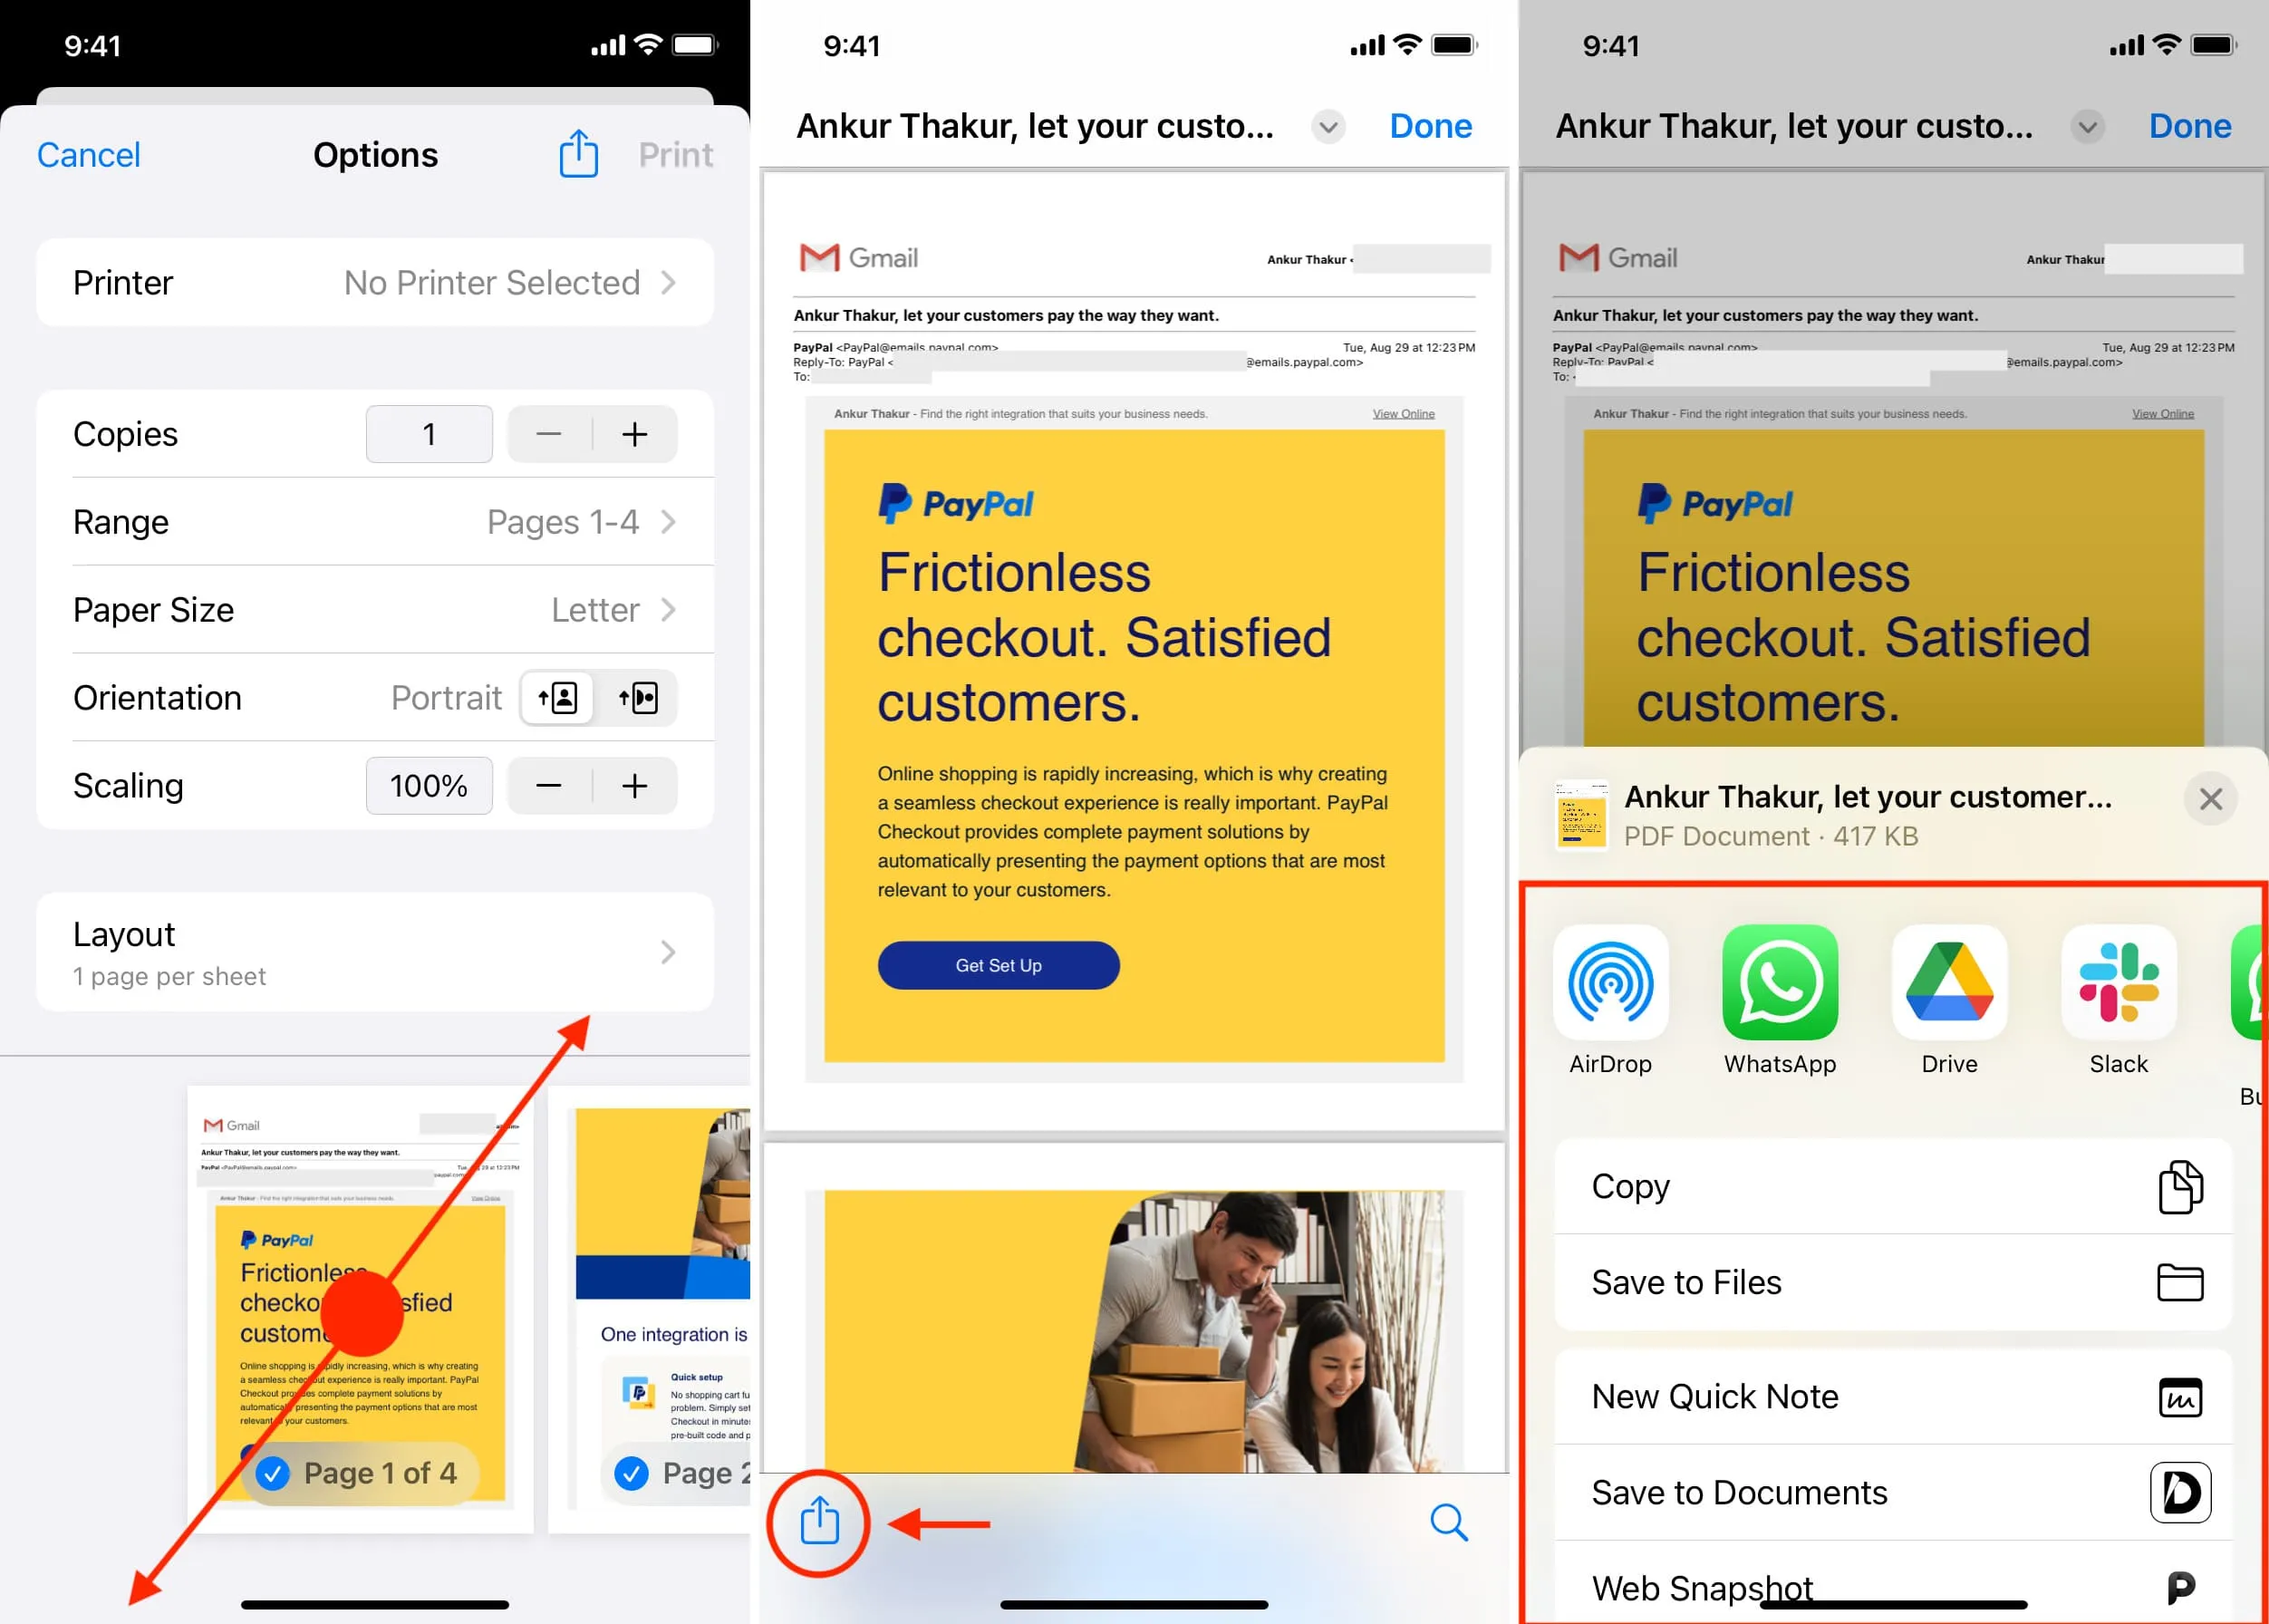This screenshot has height=1624, width=2269.
Task: Tap the Cancel button
Action: tap(92, 155)
